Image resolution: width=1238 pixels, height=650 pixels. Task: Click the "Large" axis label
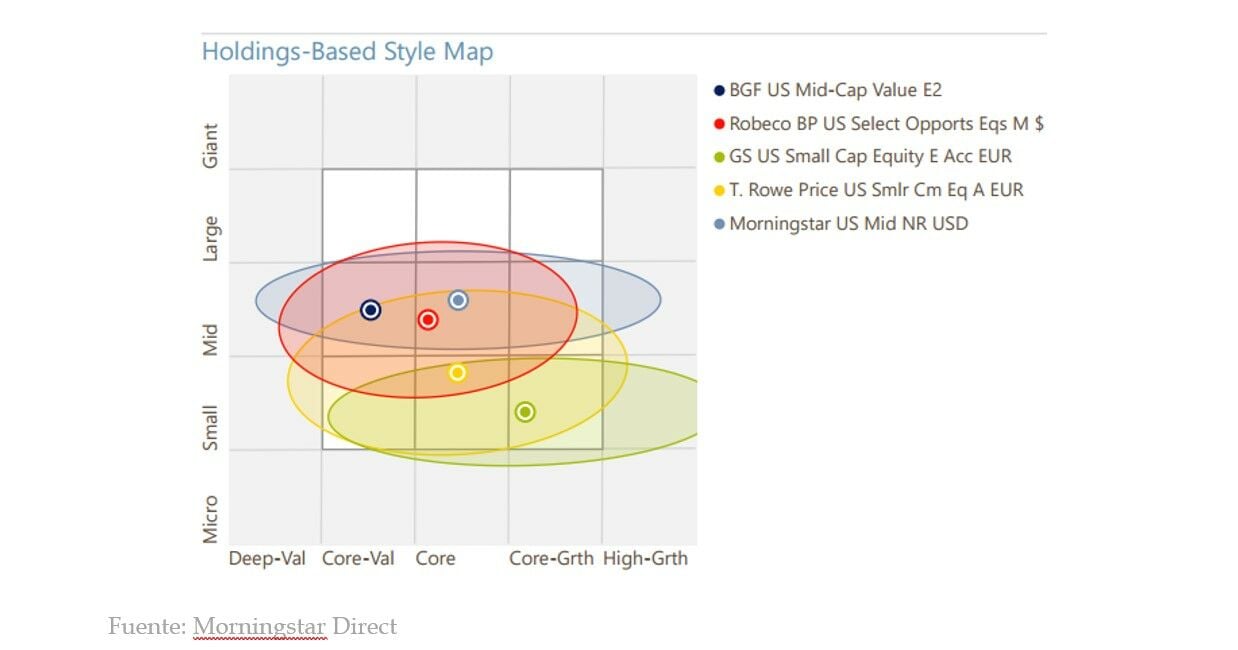pyautogui.click(x=210, y=240)
